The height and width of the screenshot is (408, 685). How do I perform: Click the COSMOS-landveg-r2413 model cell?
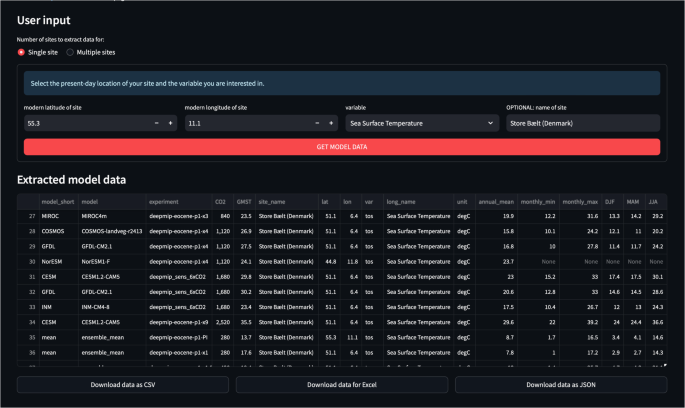pos(112,232)
